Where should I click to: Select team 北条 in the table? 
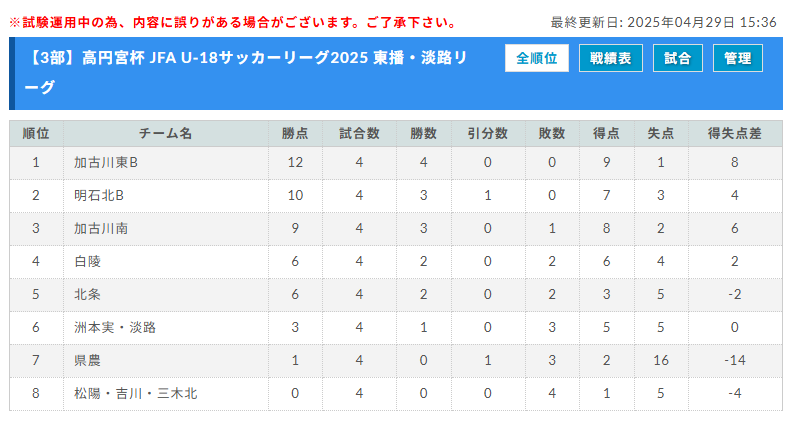coord(88,294)
